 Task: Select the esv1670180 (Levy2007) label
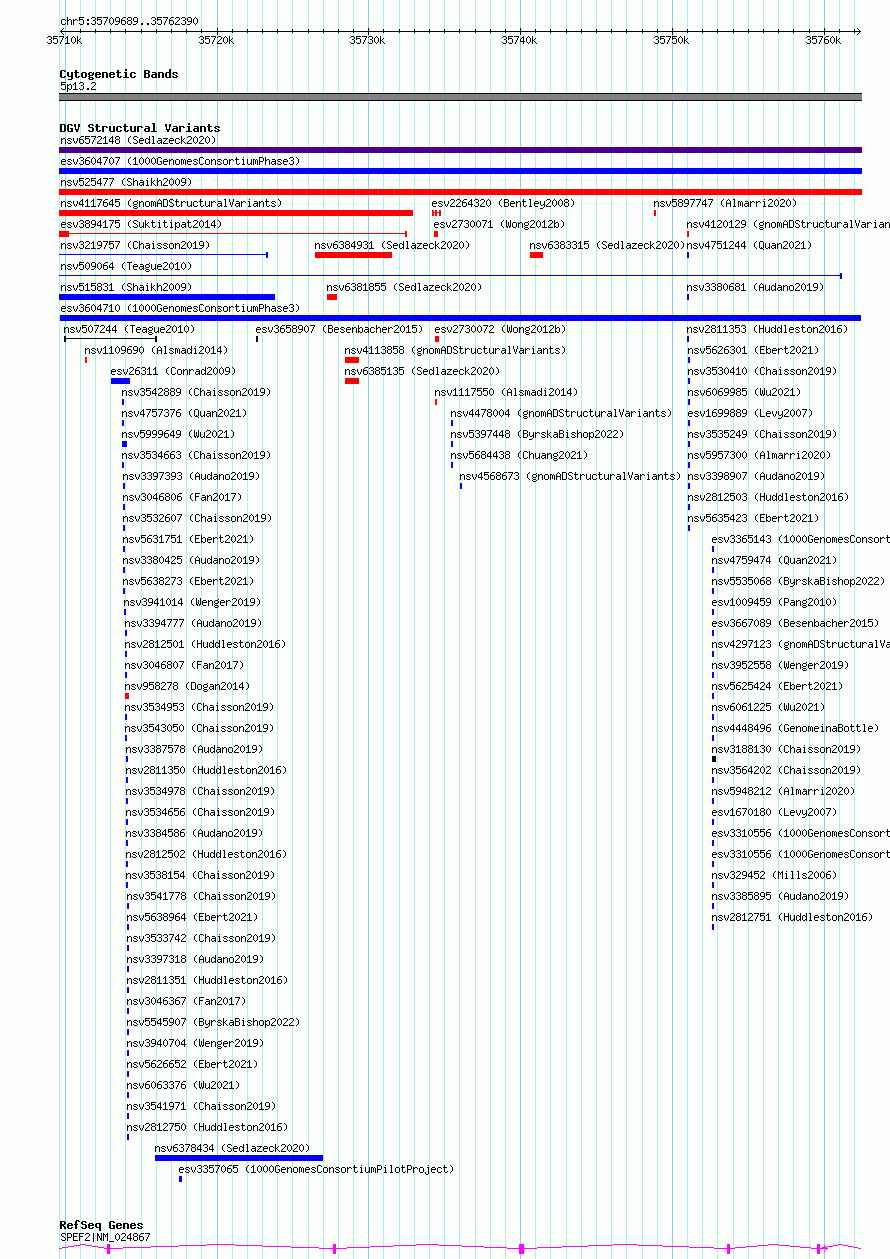click(775, 812)
